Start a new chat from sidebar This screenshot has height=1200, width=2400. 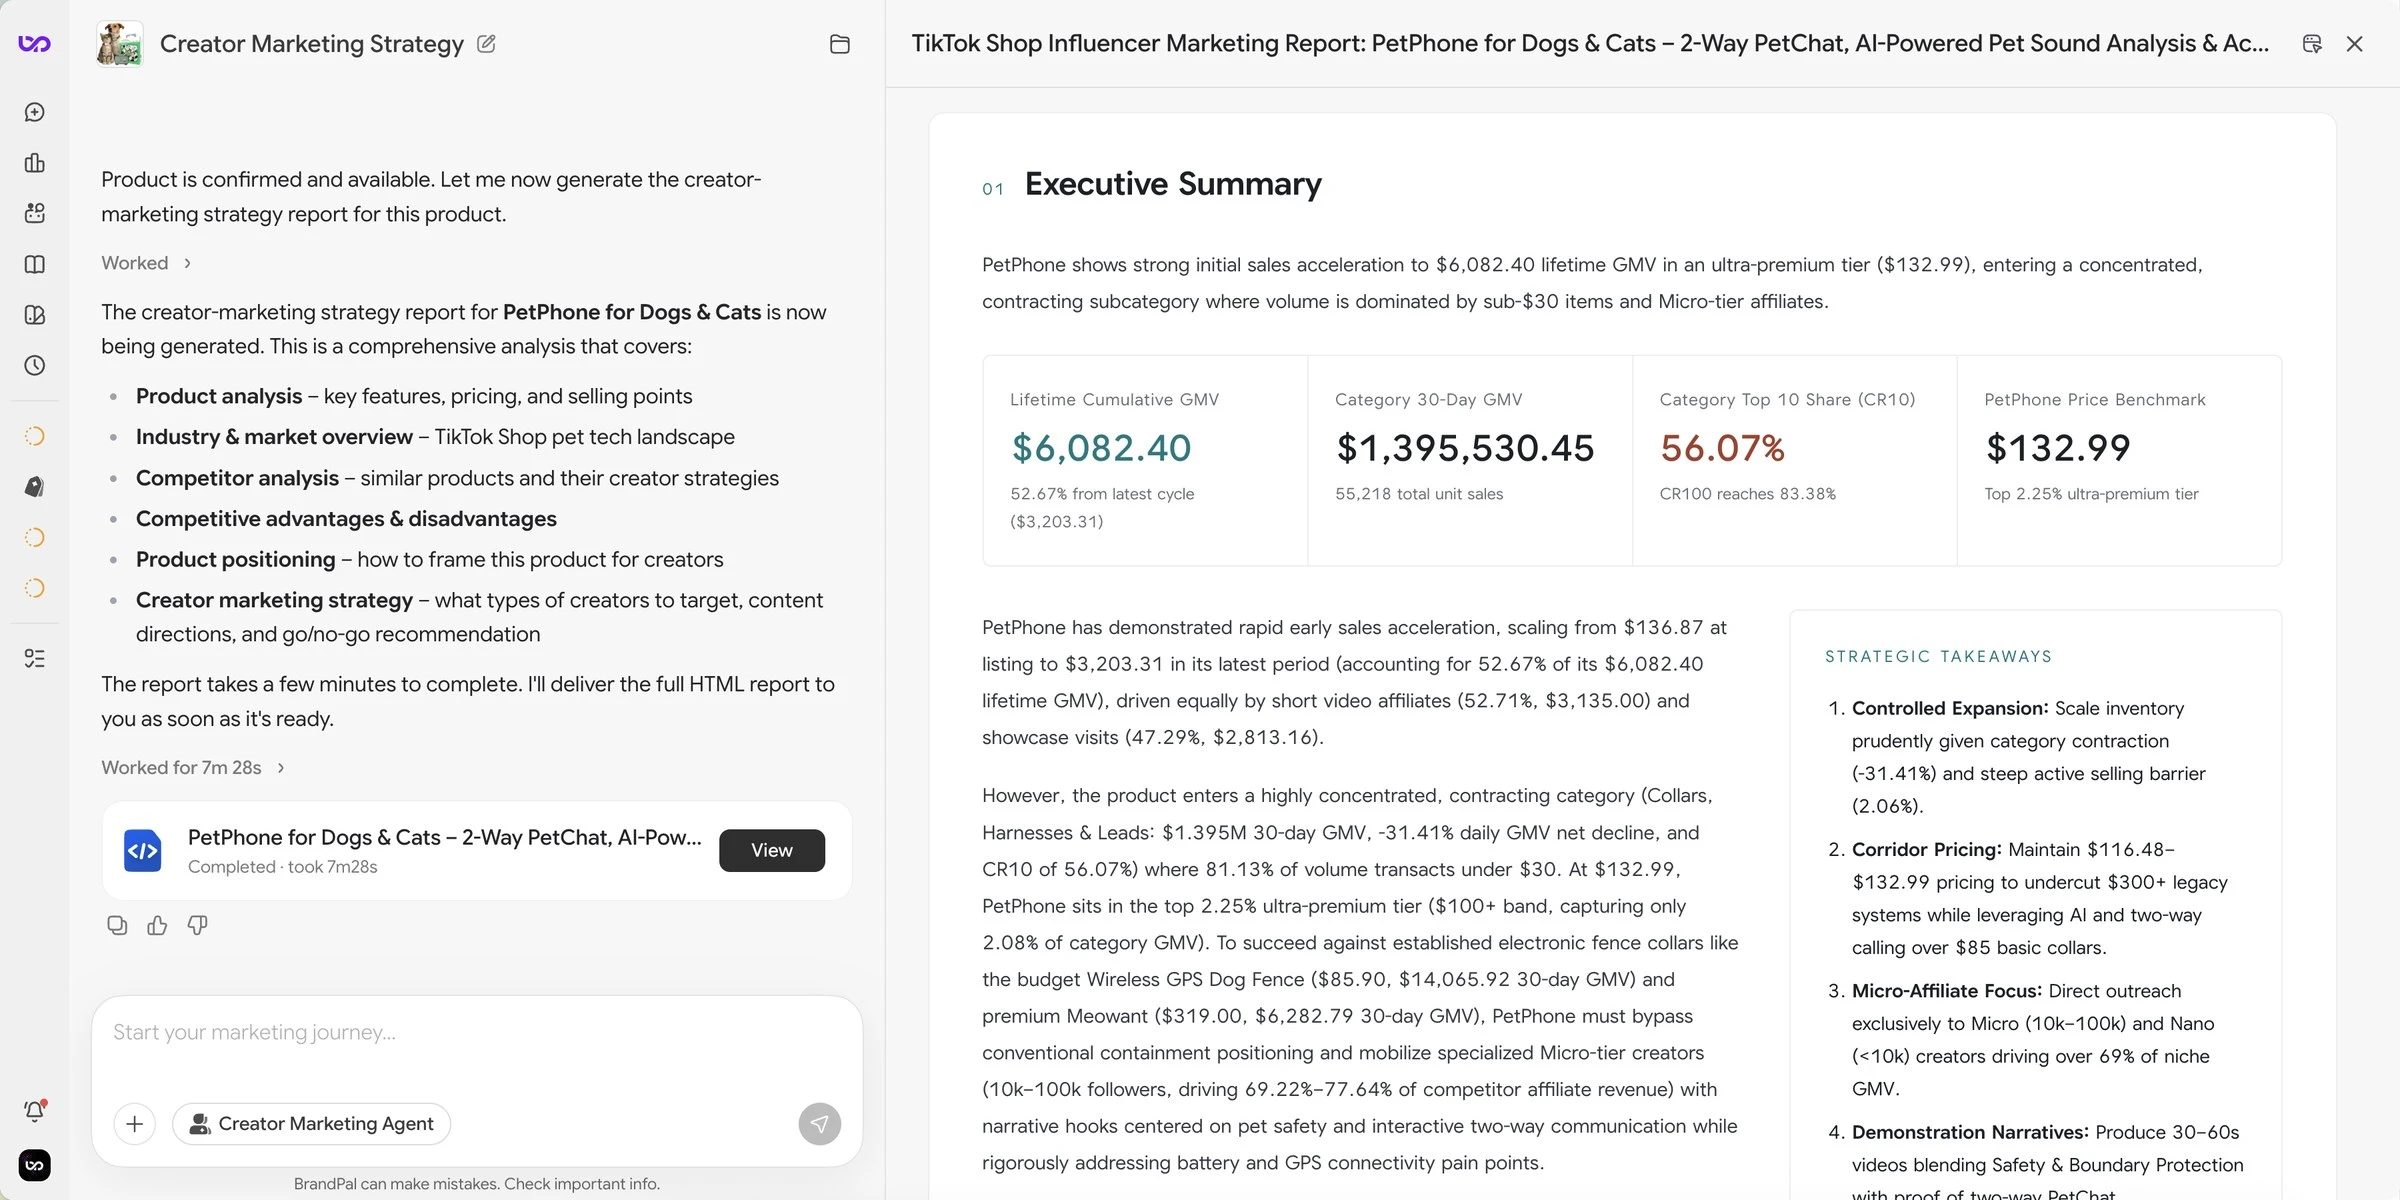(x=34, y=112)
